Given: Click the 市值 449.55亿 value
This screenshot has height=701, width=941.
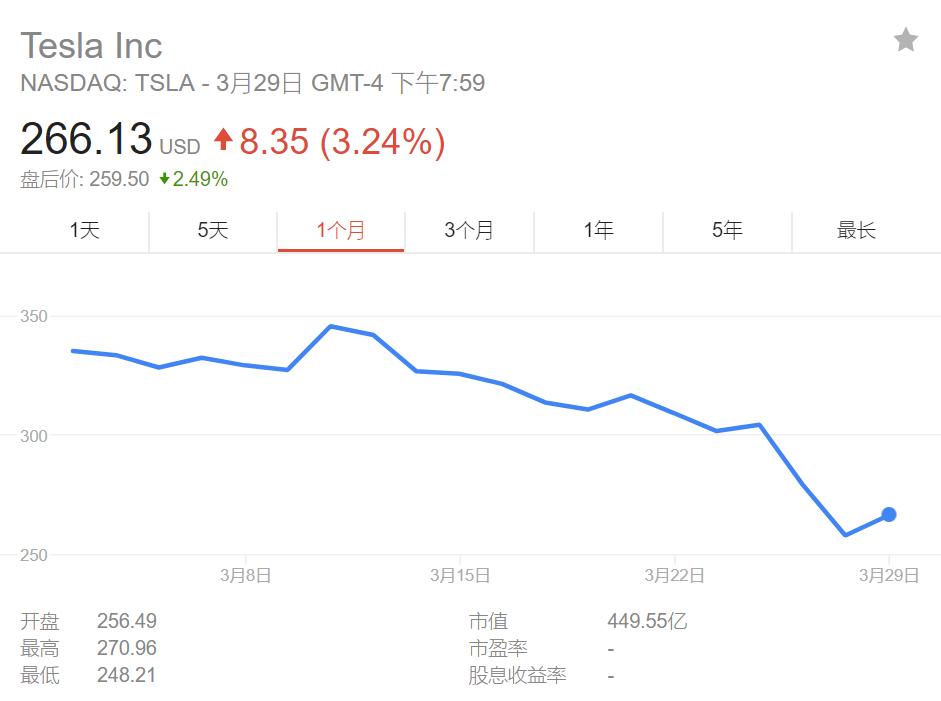Looking at the screenshot, I should (x=647, y=621).
